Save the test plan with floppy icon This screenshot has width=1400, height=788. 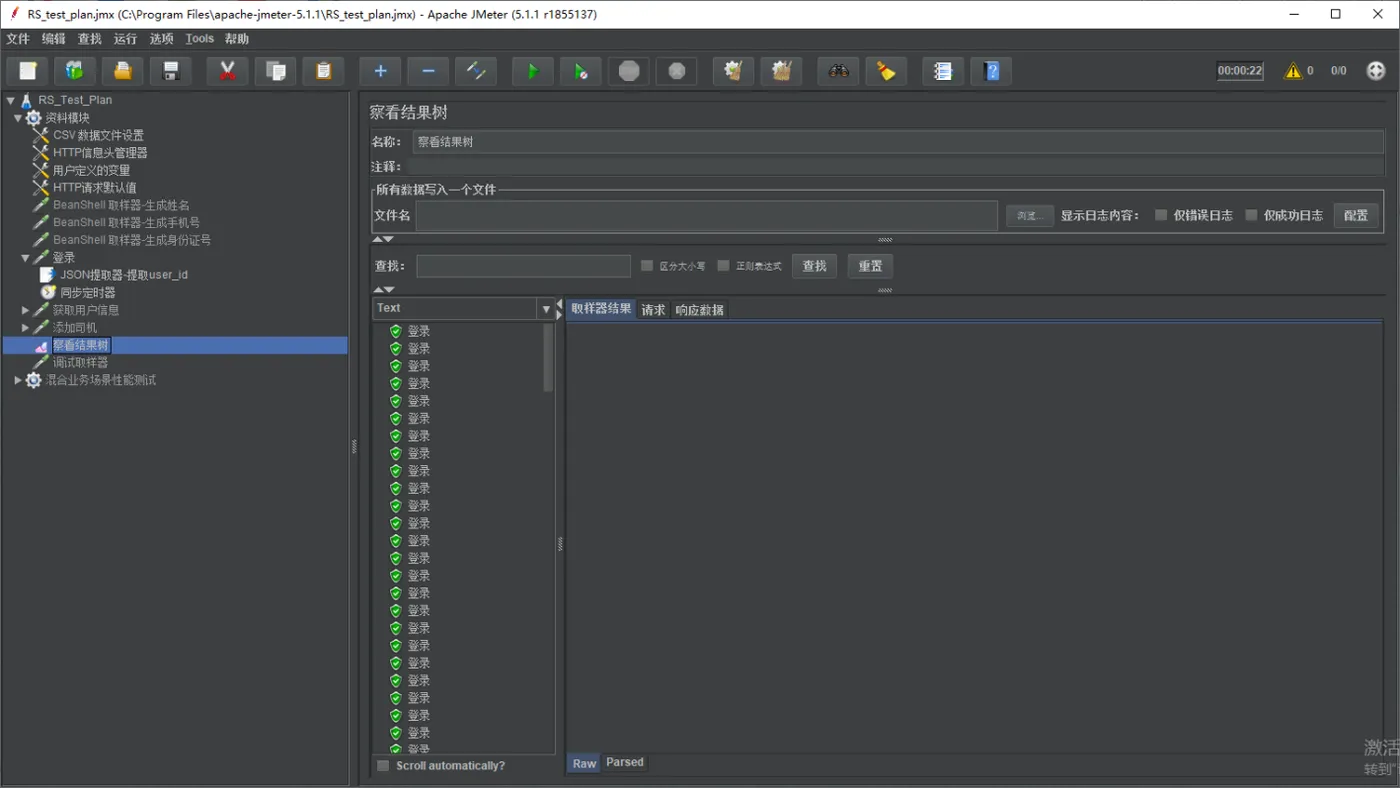(x=171, y=71)
